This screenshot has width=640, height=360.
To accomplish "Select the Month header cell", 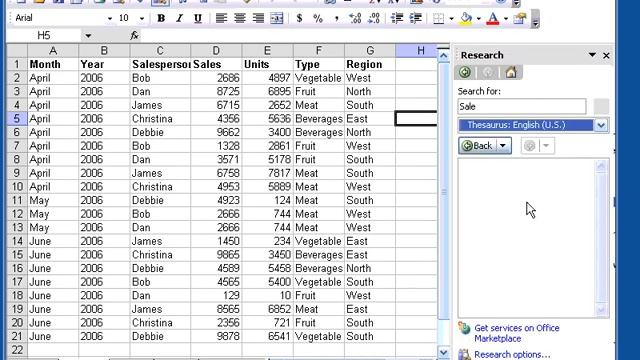I will pyautogui.click(x=53, y=64).
